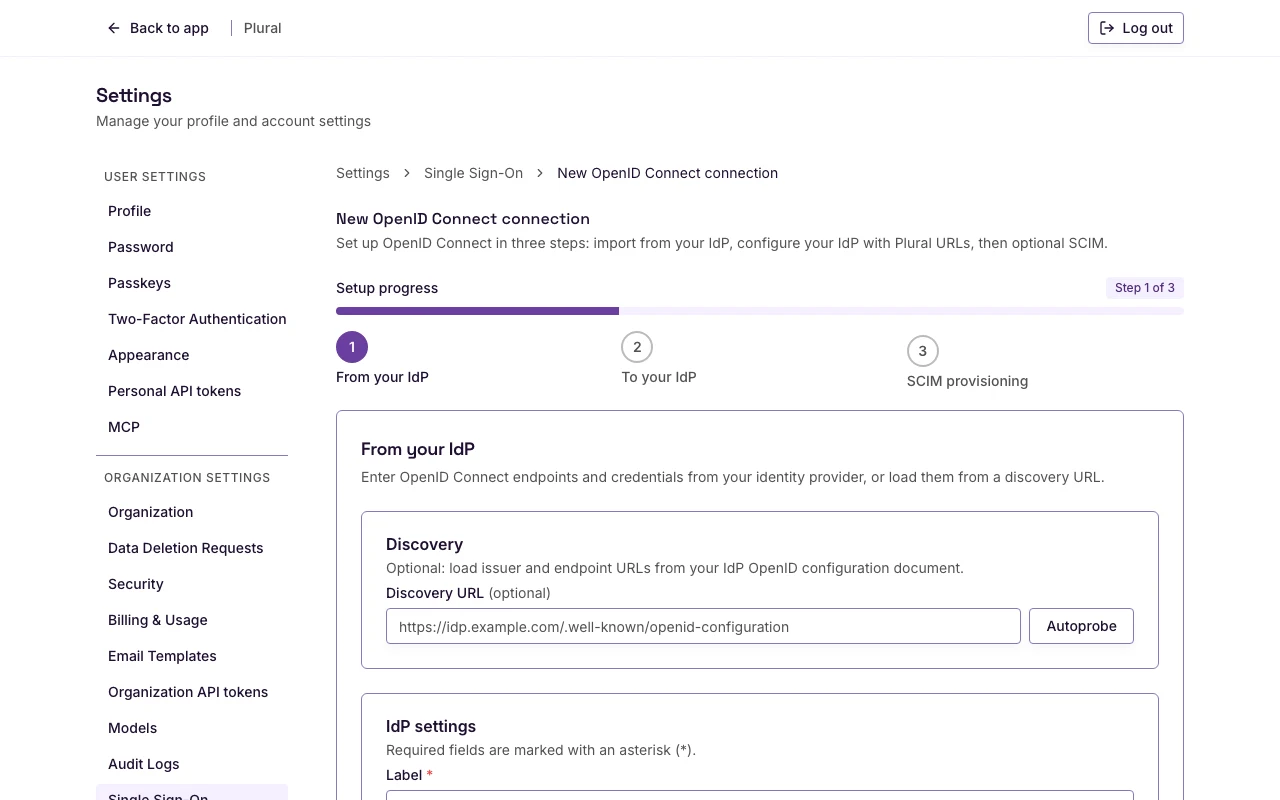This screenshot has height=800, width=1280.
Task: Click the IdP settings heading
Action: (x=431, y=726)
